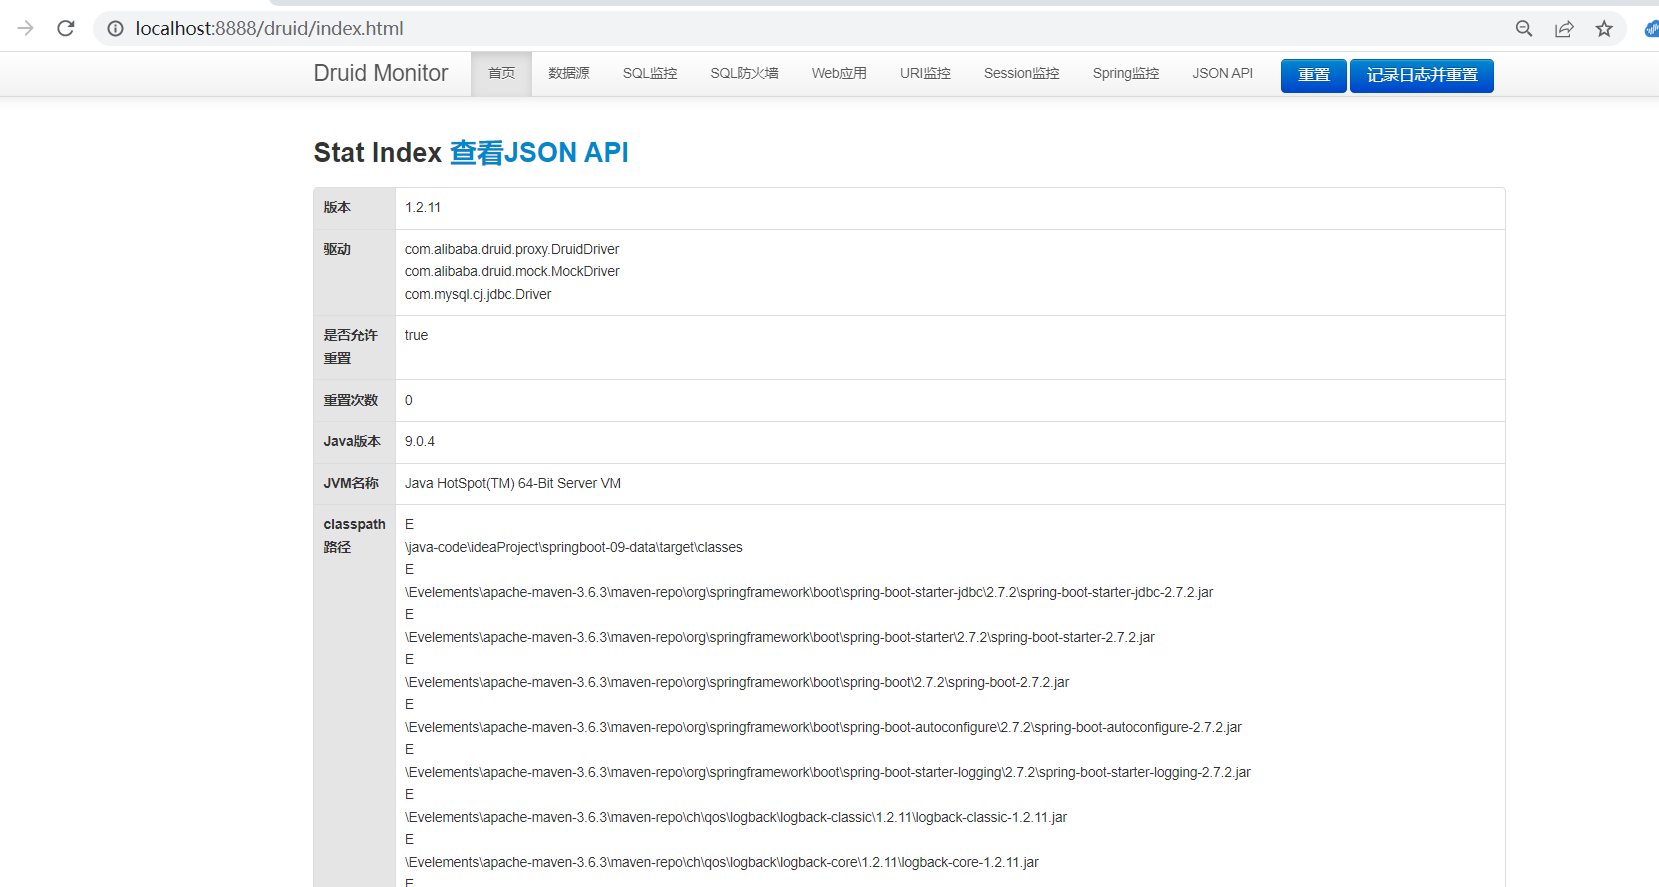
Task: Bookmark this page with the star icon
Action: pyautogui.click(x=1604, y=28)
